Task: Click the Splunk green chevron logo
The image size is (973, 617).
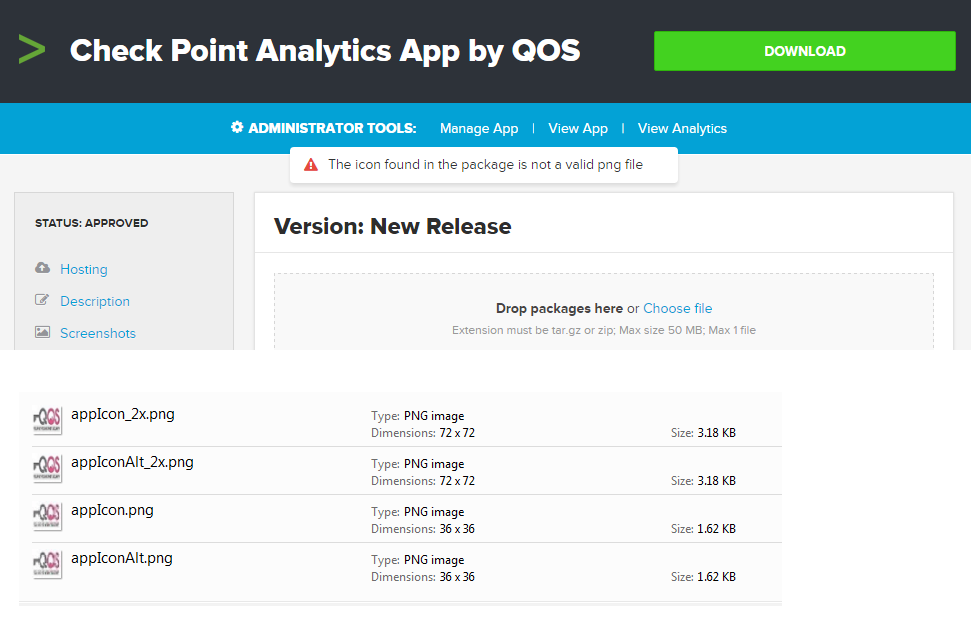Action: [32, 49]
